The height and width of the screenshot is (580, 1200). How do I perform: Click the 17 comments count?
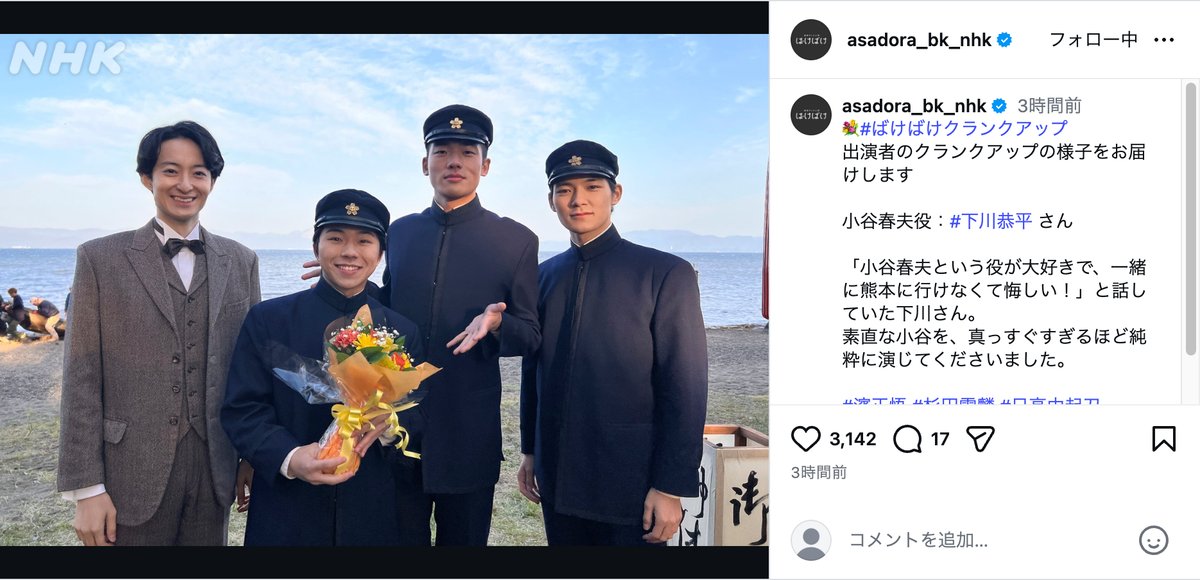pyautogui.click(x=940, y=439)
